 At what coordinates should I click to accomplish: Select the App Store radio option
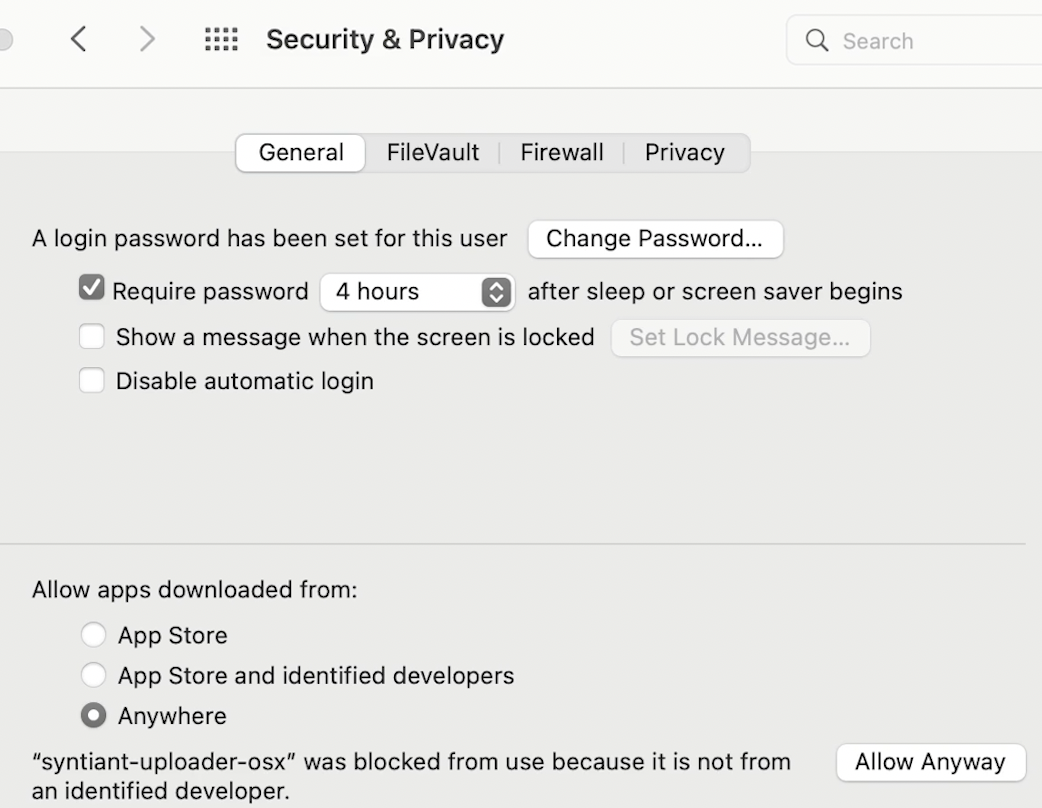click(93, 635)
